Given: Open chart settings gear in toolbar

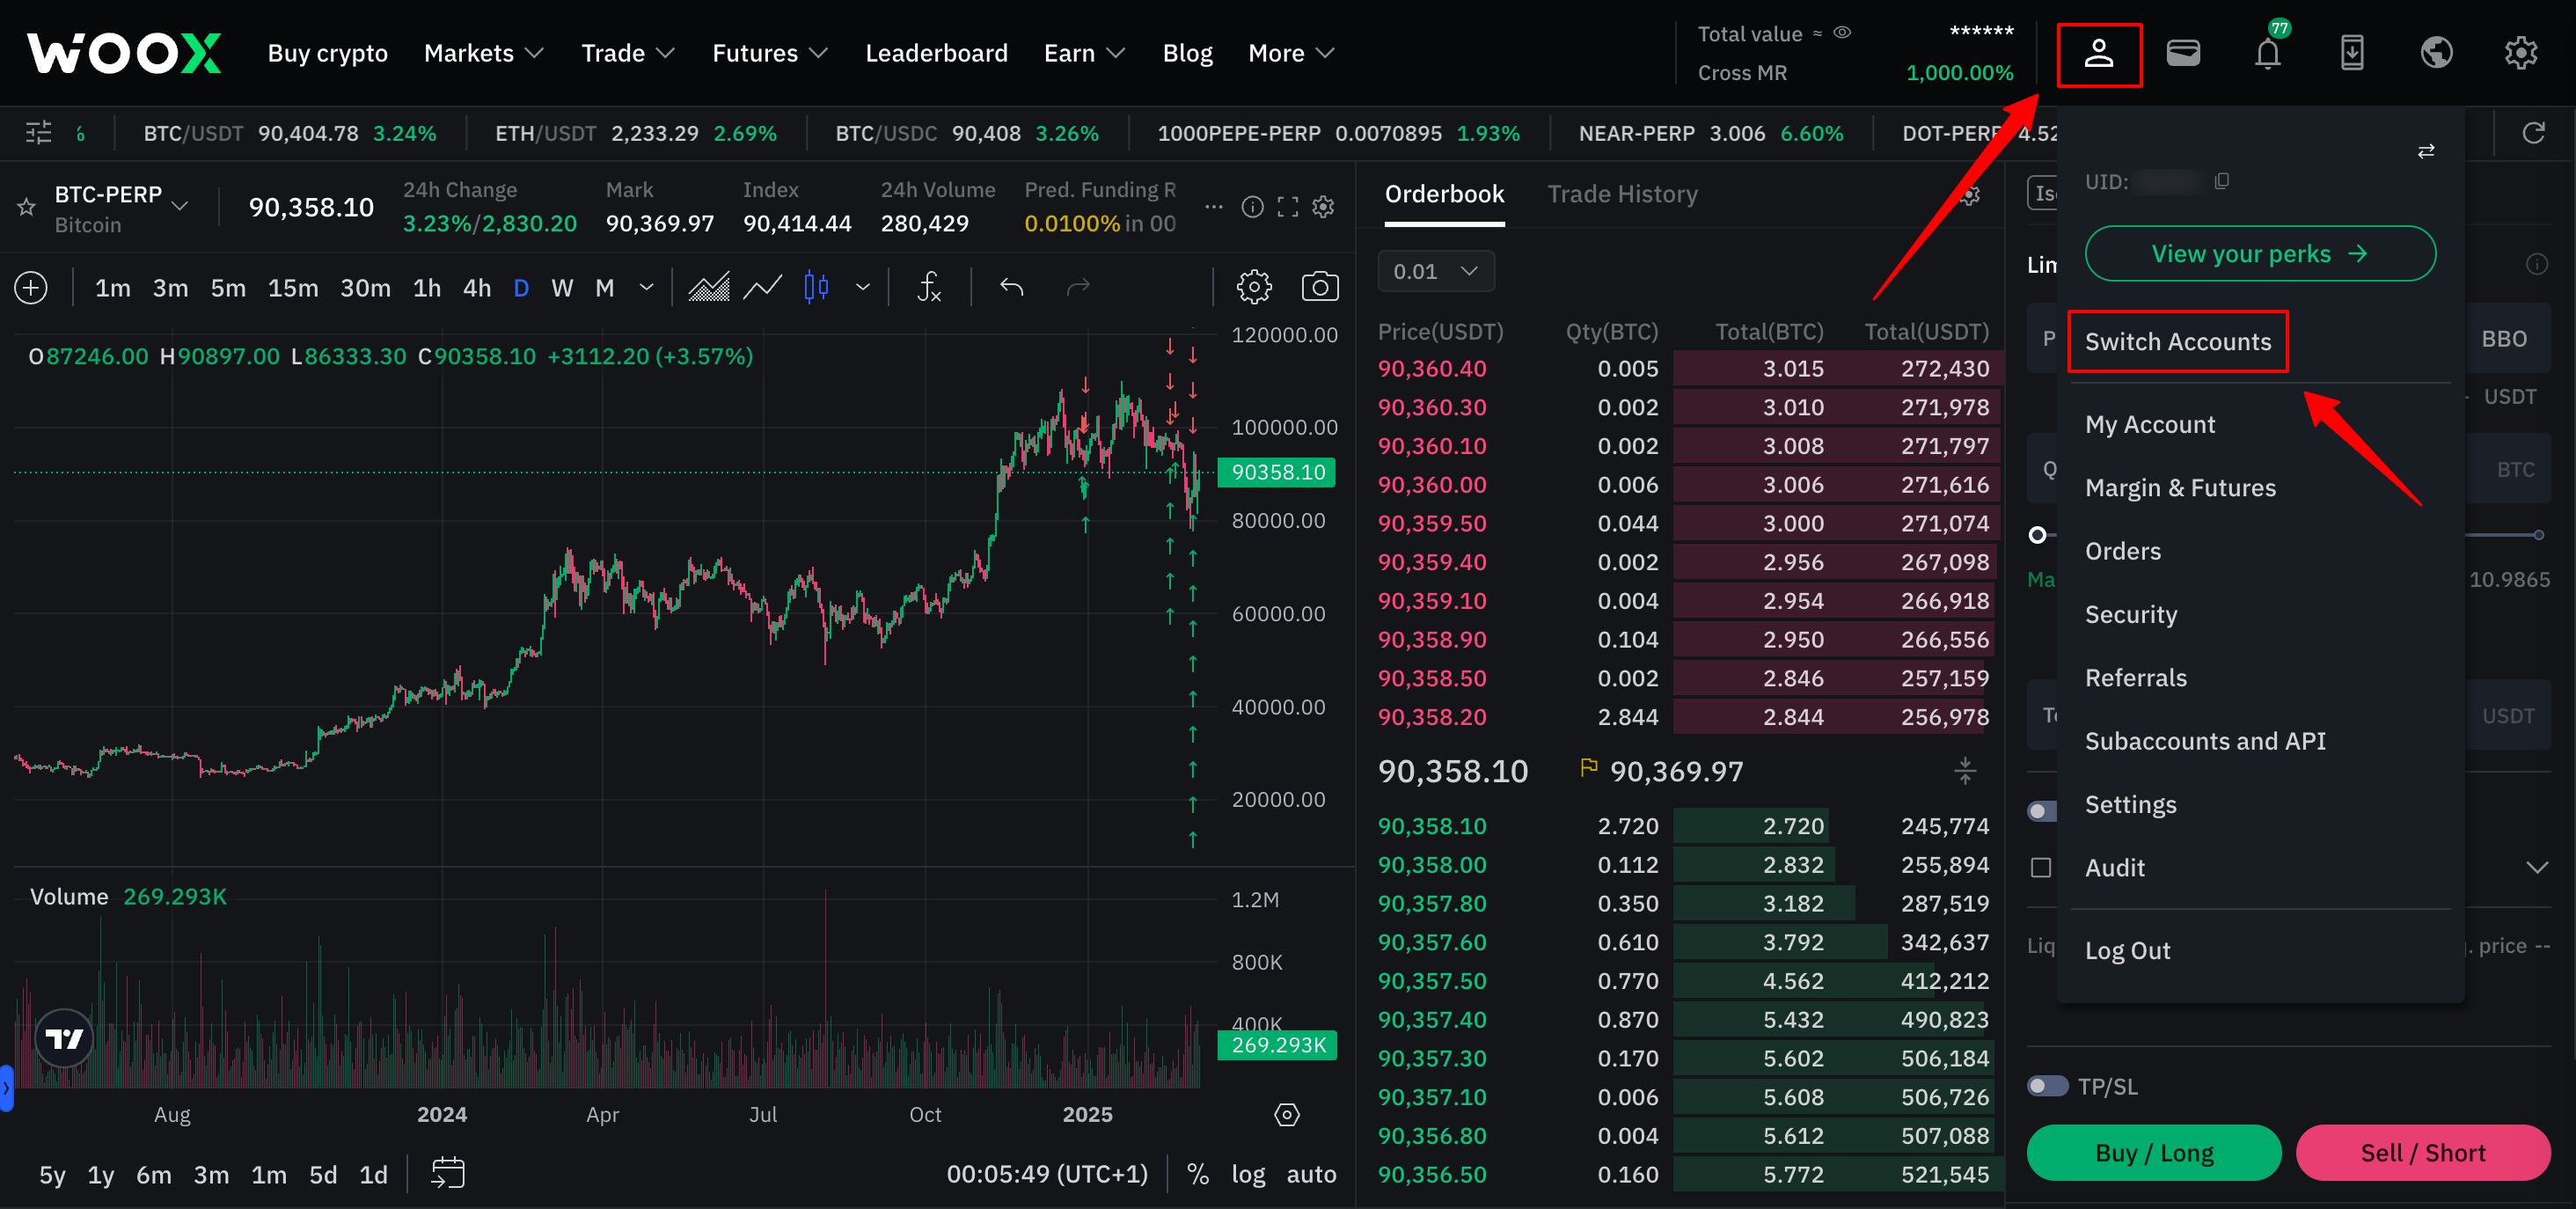Looking at the screenshot, I should [1254, 288].
